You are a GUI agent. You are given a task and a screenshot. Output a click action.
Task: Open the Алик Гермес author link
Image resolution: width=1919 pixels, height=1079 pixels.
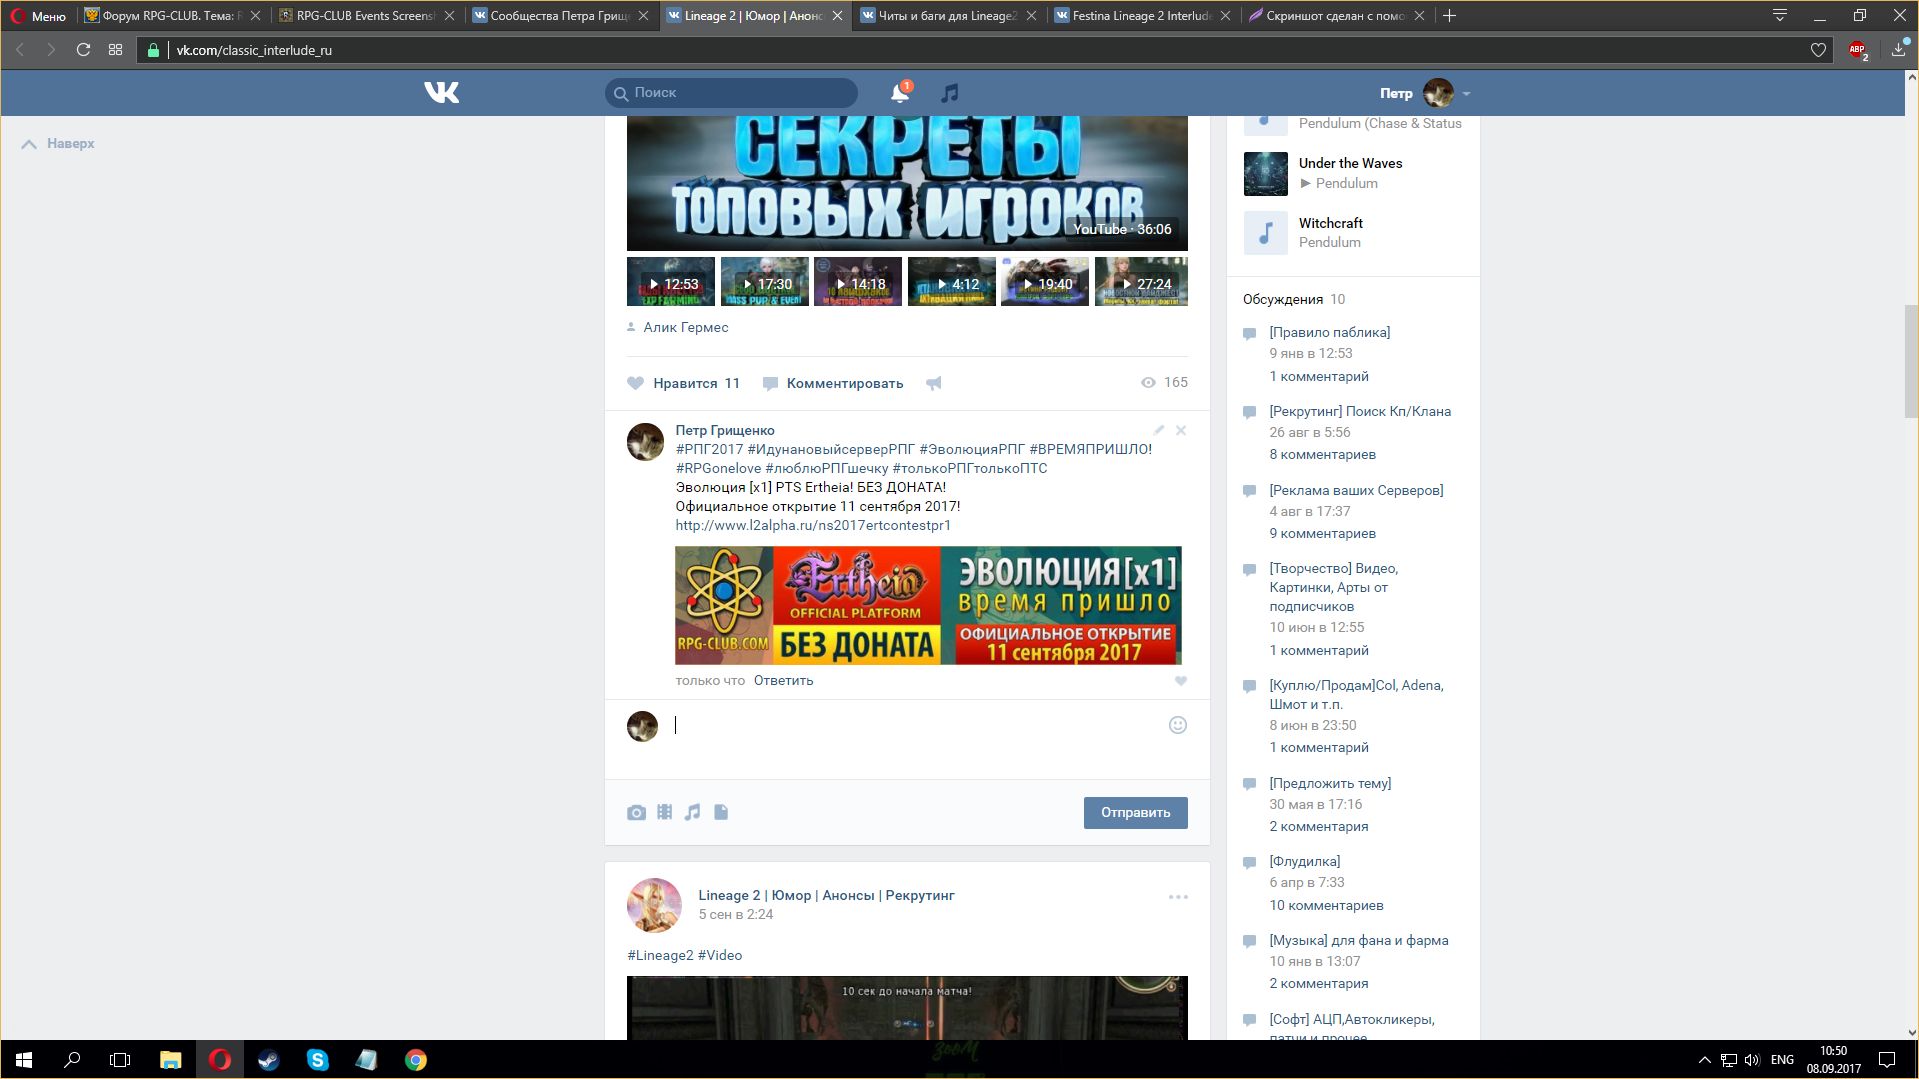coord(685,327)
